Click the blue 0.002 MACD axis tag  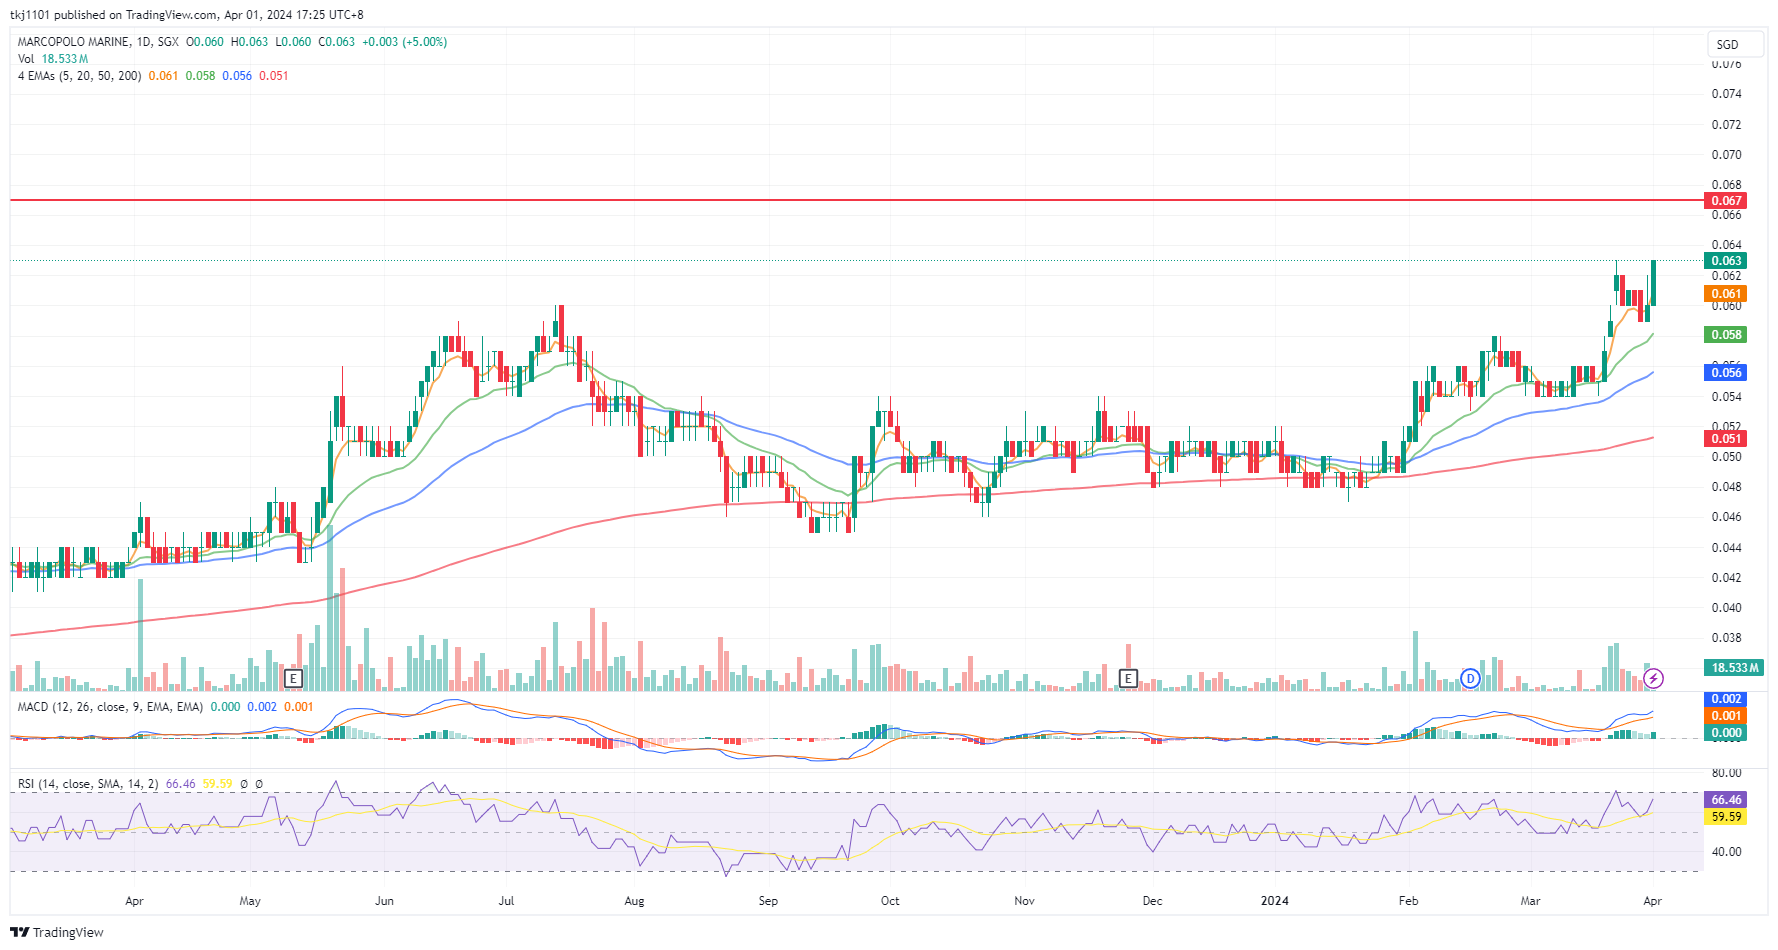pos(1726,699)
